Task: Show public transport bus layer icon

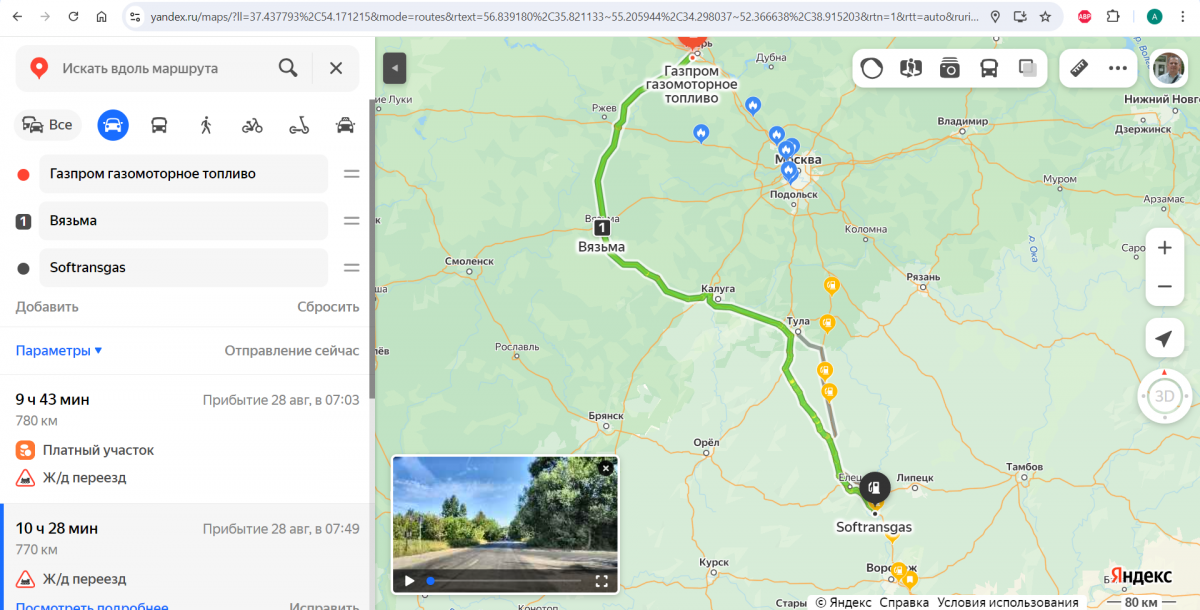Action: (x=989, y=68)
